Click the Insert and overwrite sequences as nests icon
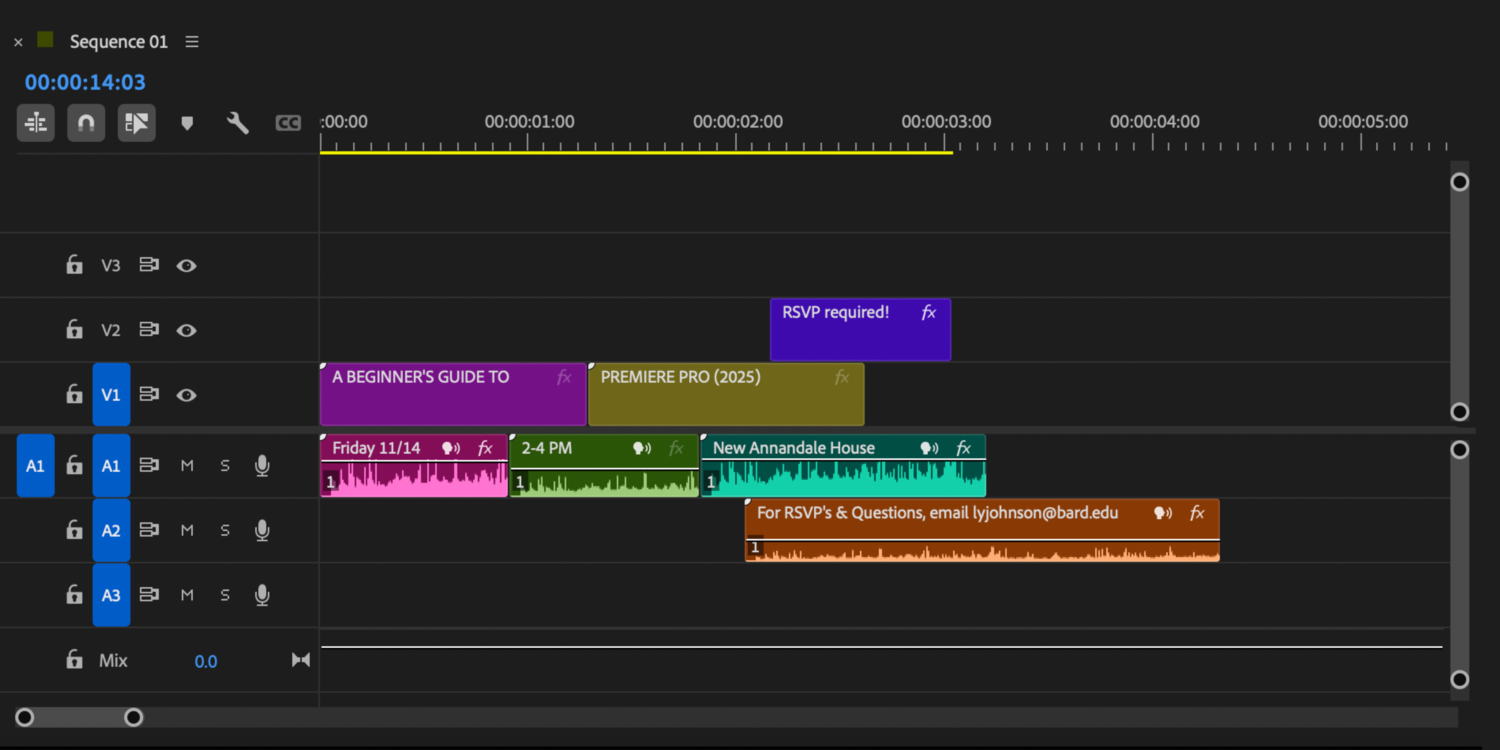This screenshot has width=1500, height=750. click(36, 123)
